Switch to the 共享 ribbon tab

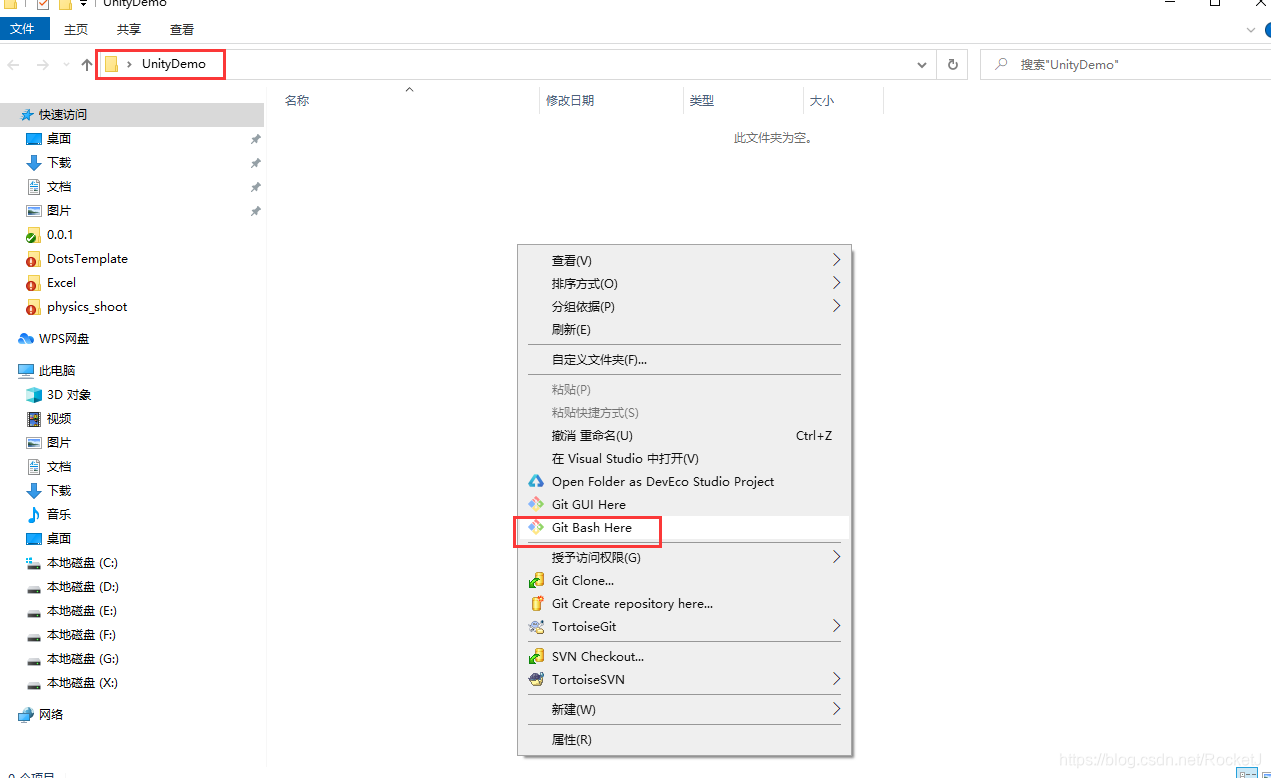pyautogui.click(x=129, y=30)
